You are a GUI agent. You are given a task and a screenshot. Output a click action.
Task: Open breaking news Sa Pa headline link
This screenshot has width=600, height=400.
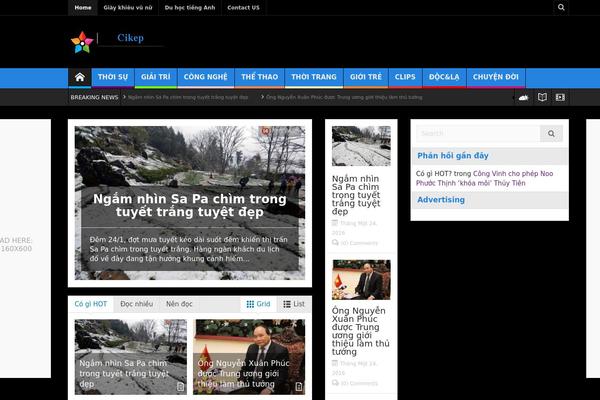pyautogui.click(x=188, y=98)
